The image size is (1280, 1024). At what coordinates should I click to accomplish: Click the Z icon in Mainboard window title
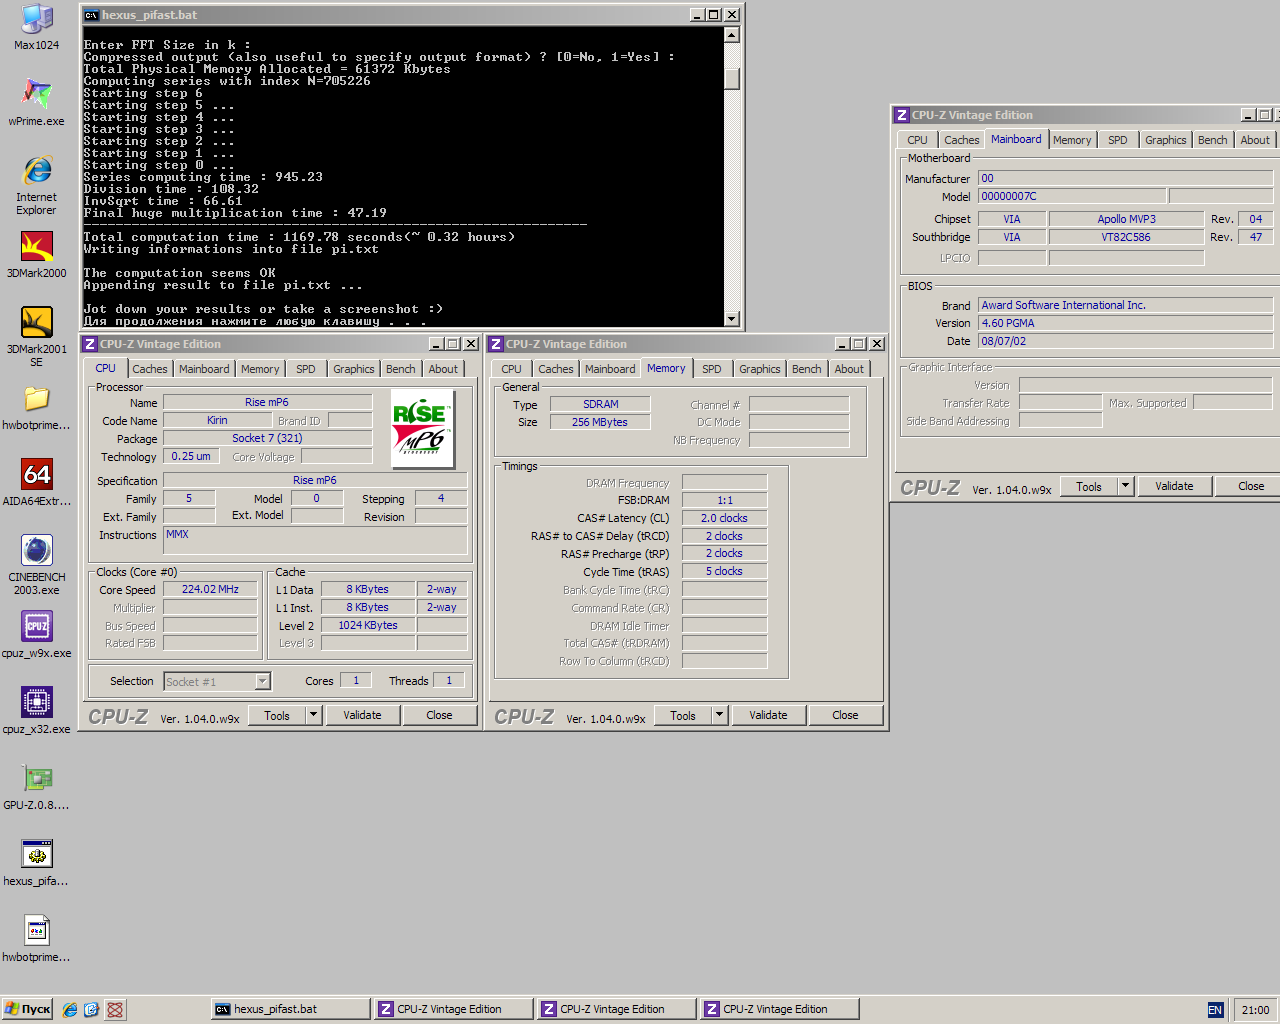[902, 115]
